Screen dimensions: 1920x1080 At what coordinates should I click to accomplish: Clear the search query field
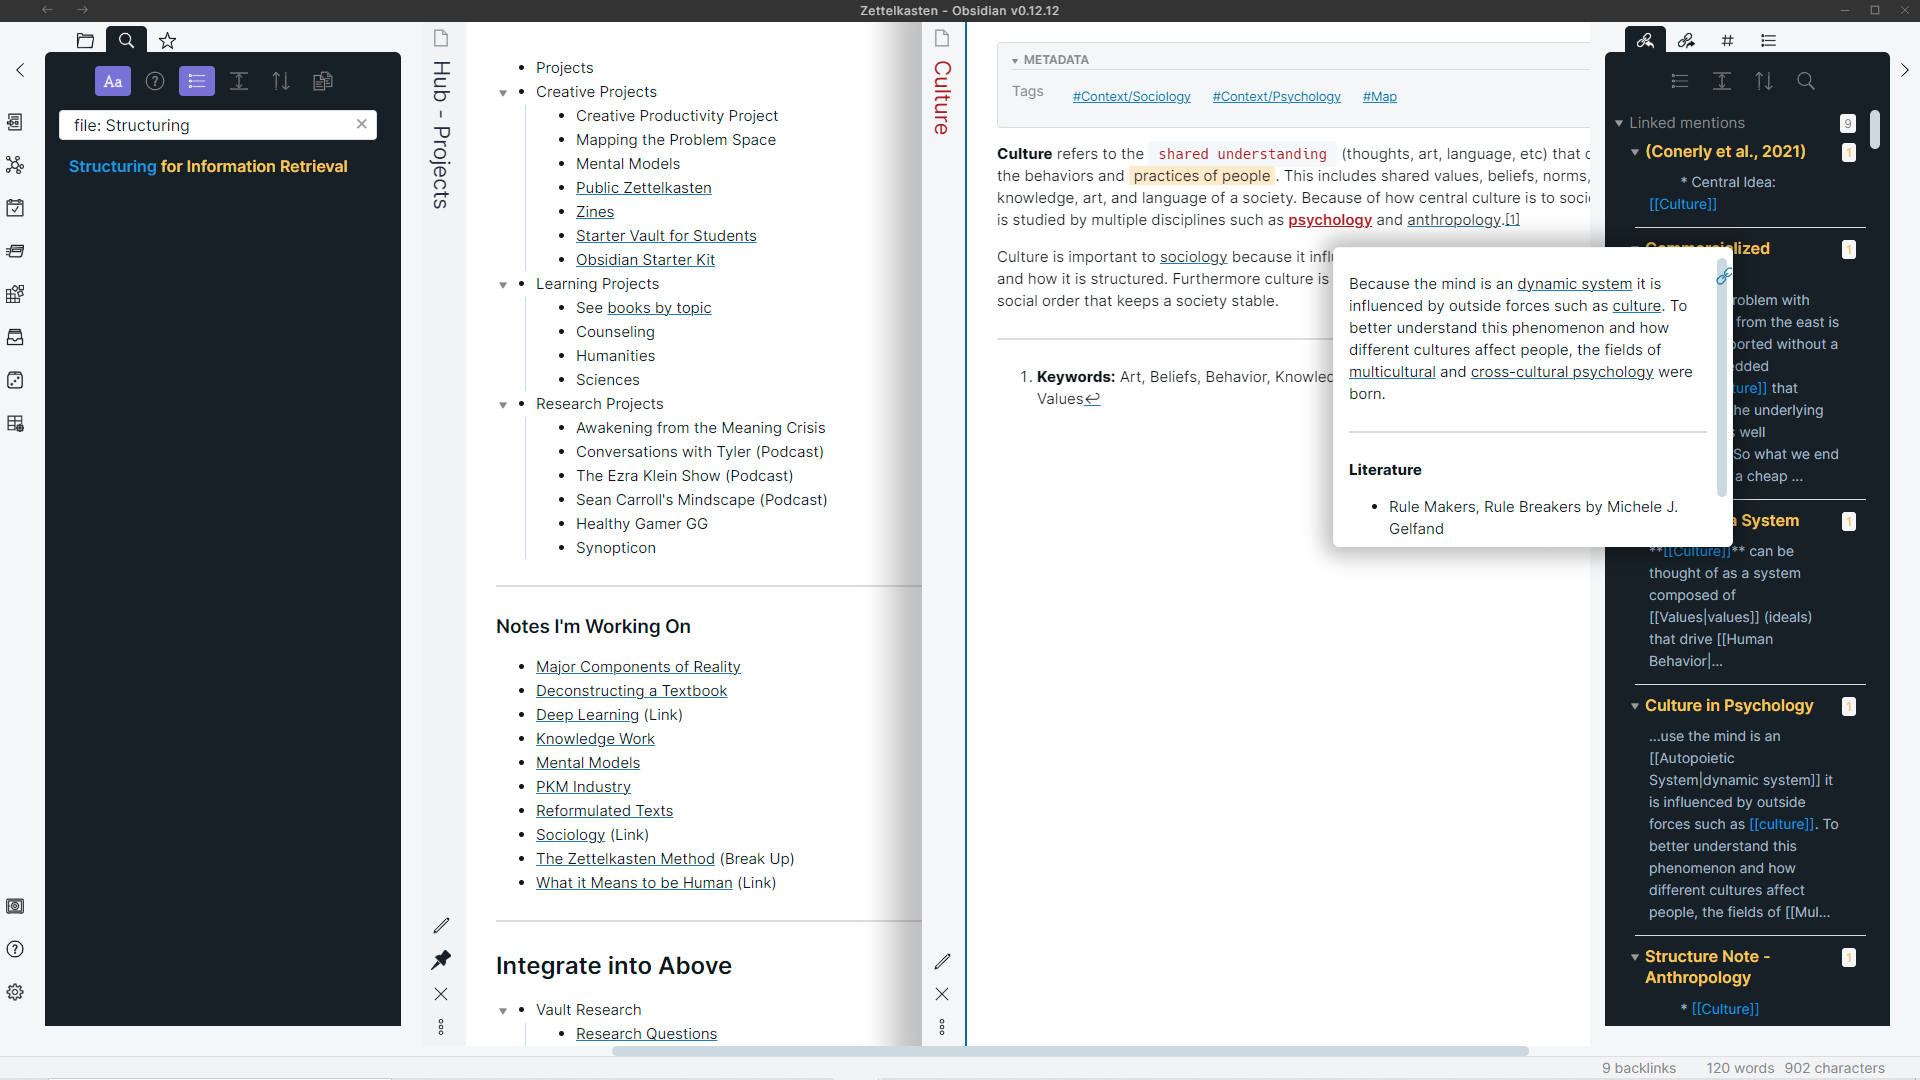(362, 124)
